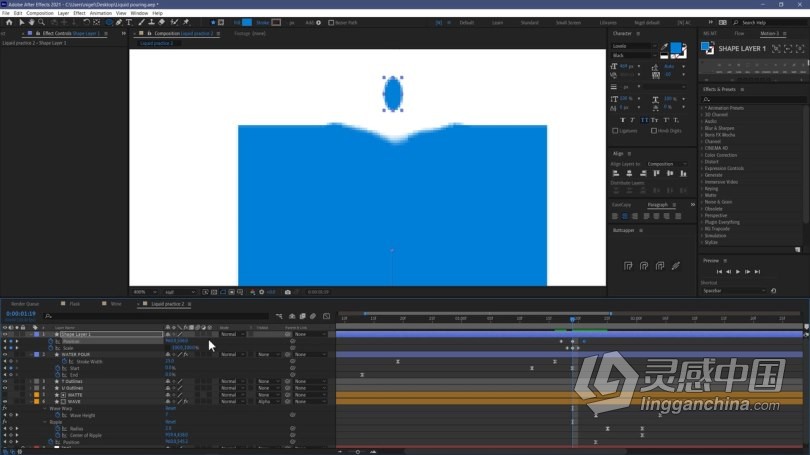This screenshot has height=455, width=810.
Task: Enable the Ligatures checkbox
Action: 615,131
